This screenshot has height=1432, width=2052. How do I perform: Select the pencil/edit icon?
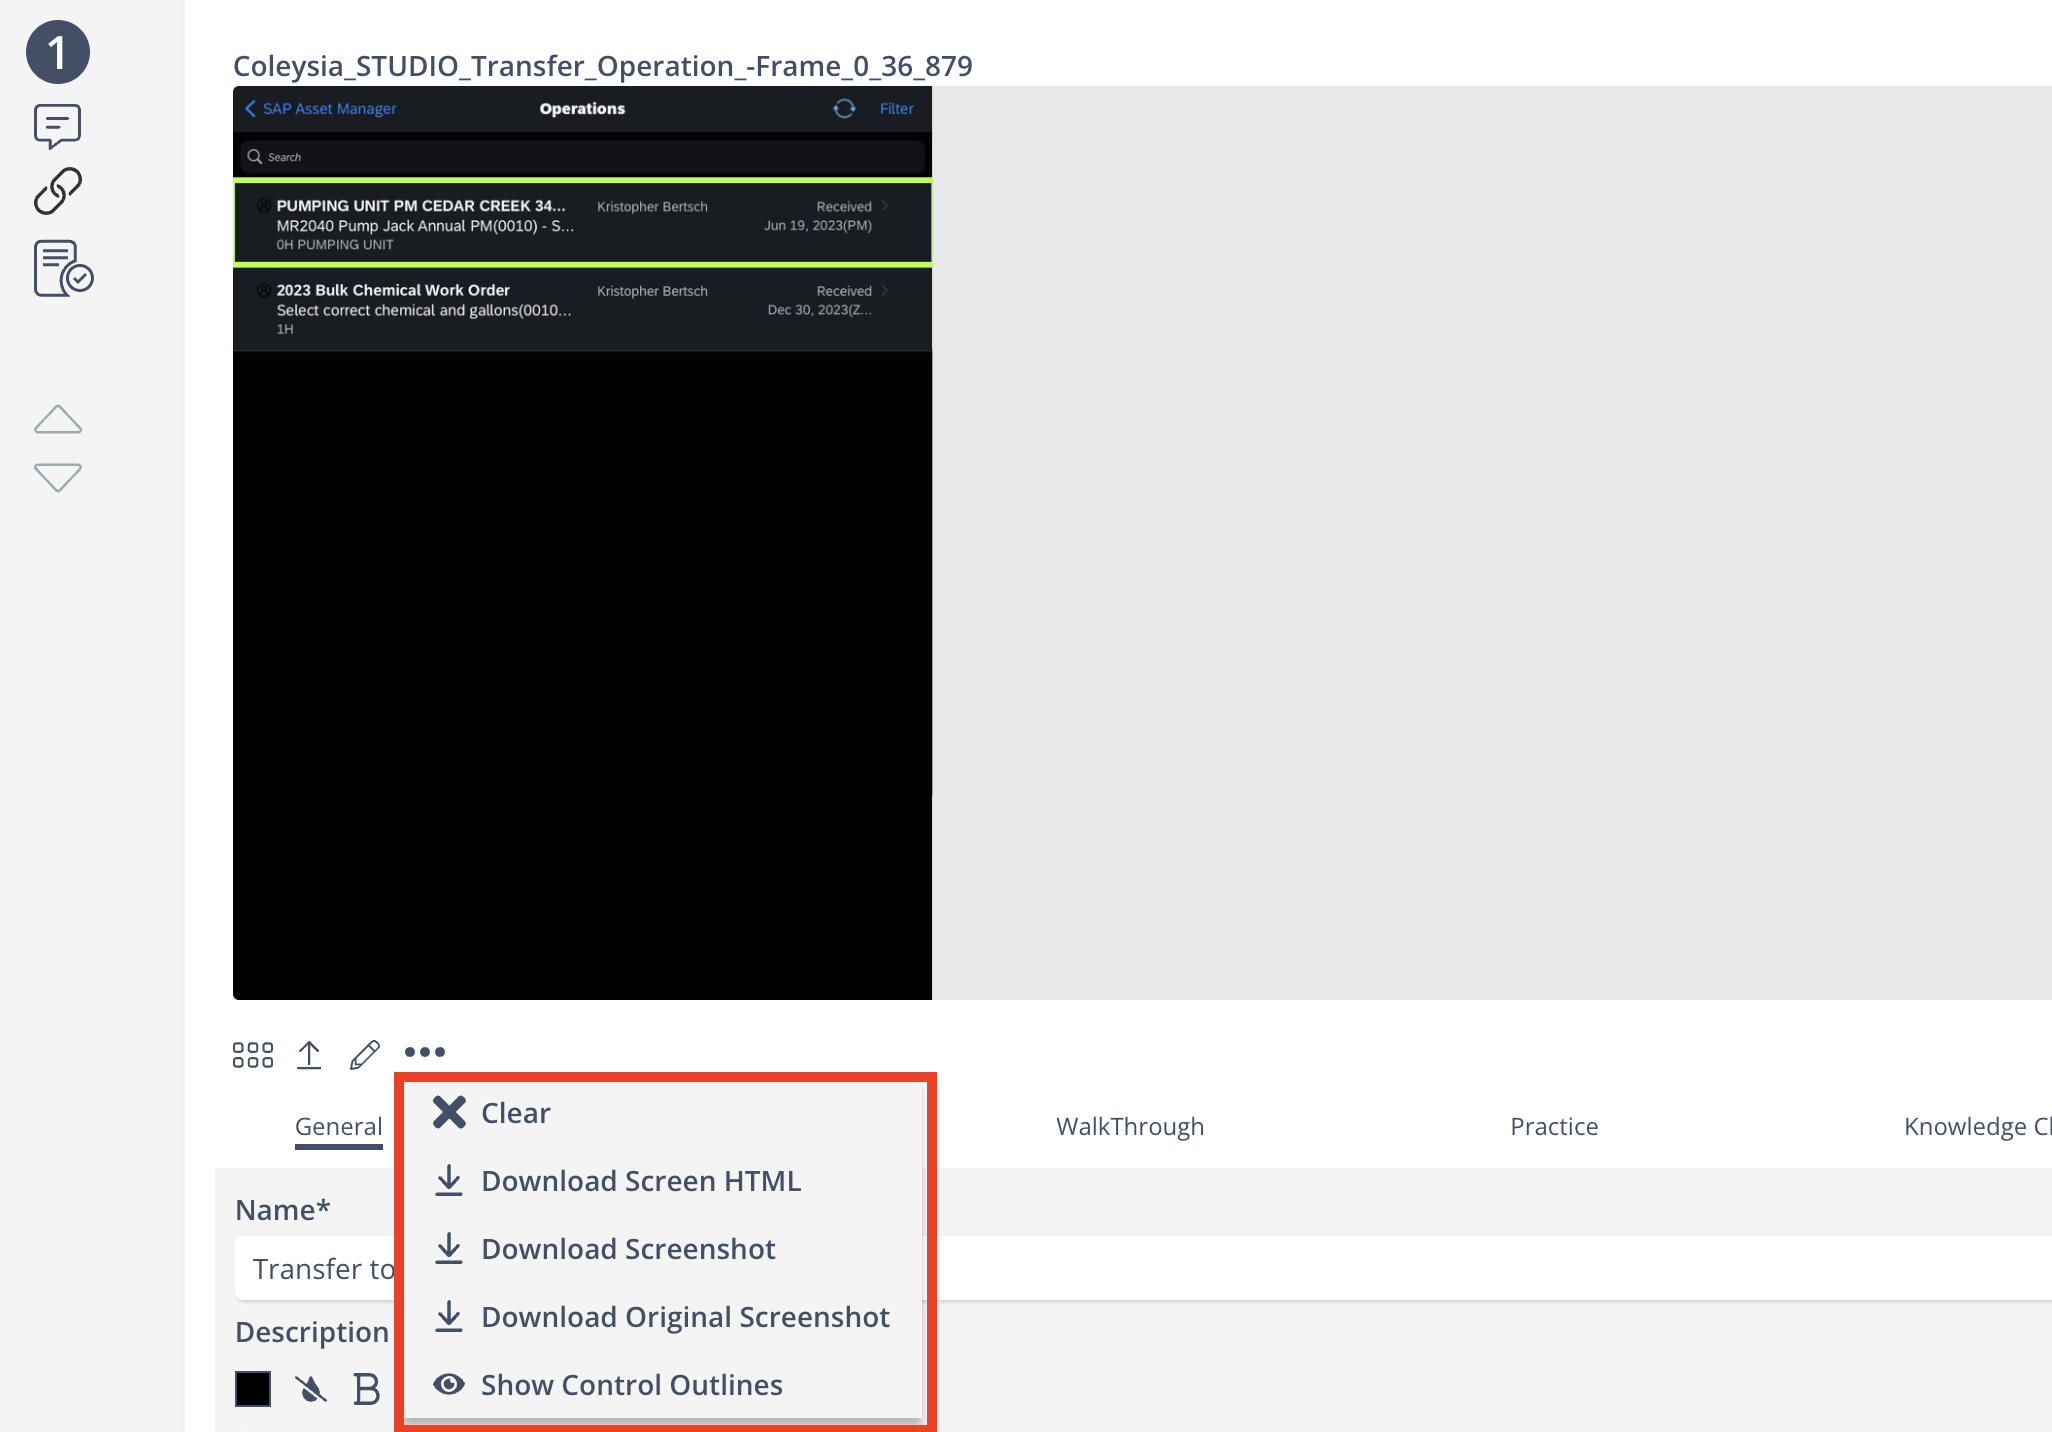click(365, 1053)
